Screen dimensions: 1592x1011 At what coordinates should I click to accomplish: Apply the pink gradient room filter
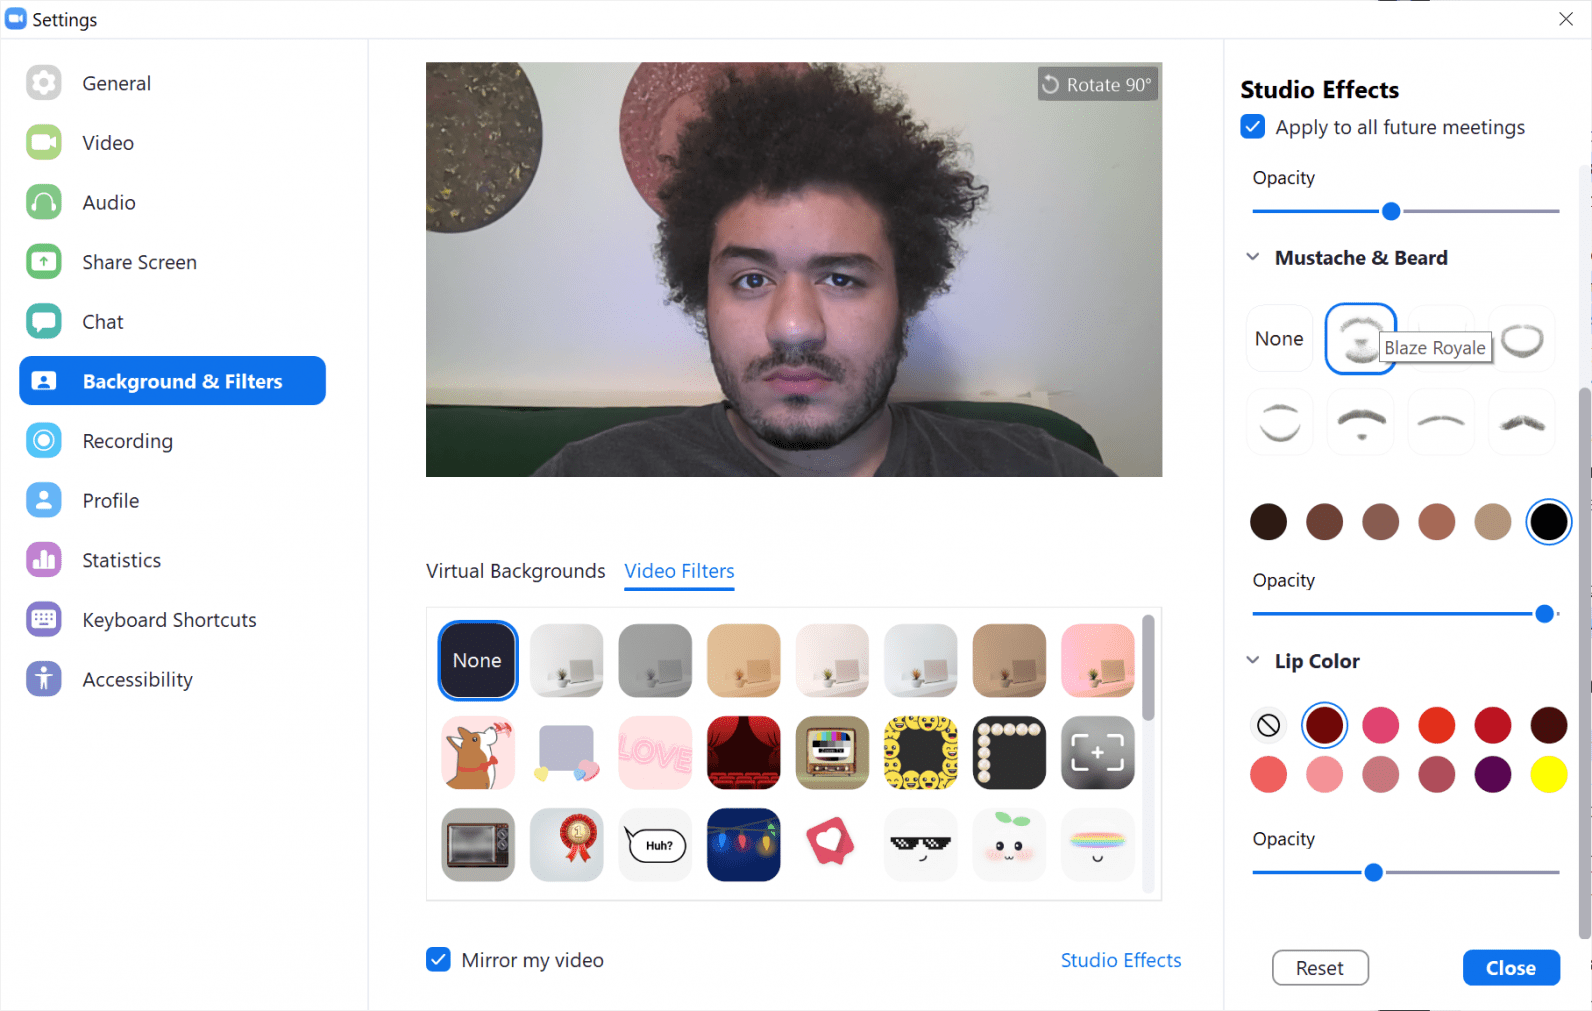tap(1097, 661)
